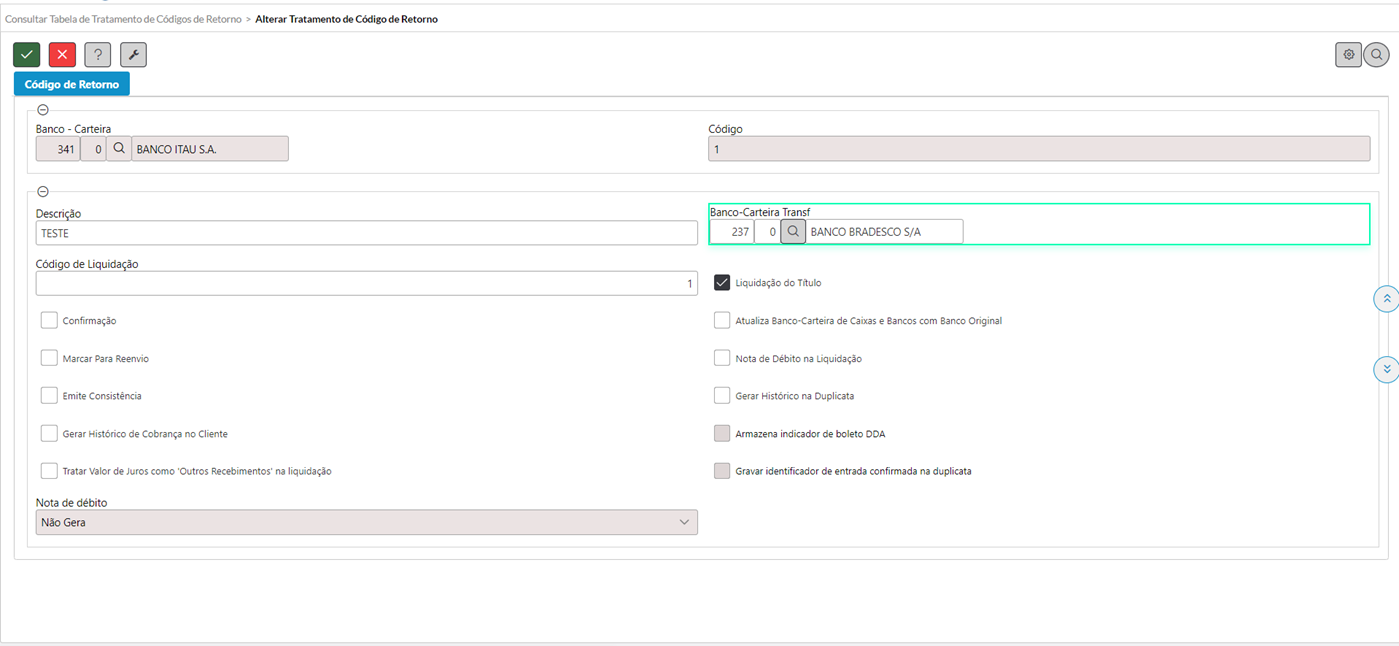Click the lookup magnifier beside Banco Itau

pos(118,148)
